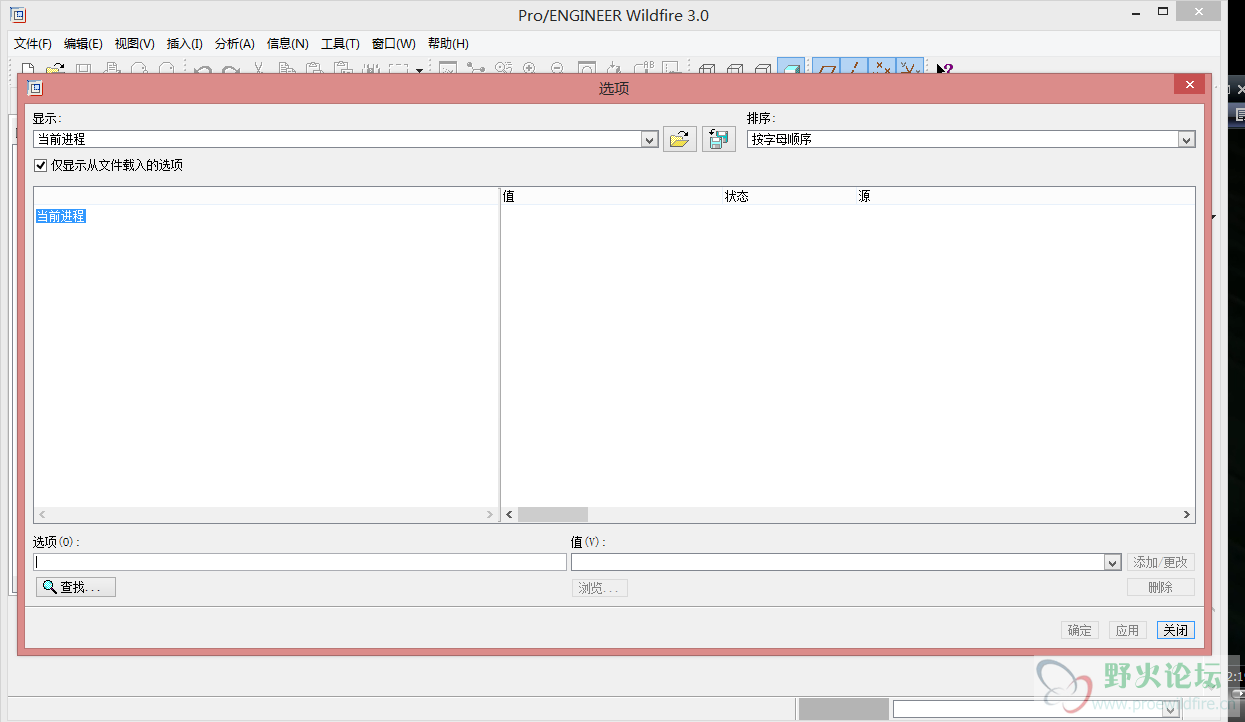Open 信息(N) menu

pos(288,44)
